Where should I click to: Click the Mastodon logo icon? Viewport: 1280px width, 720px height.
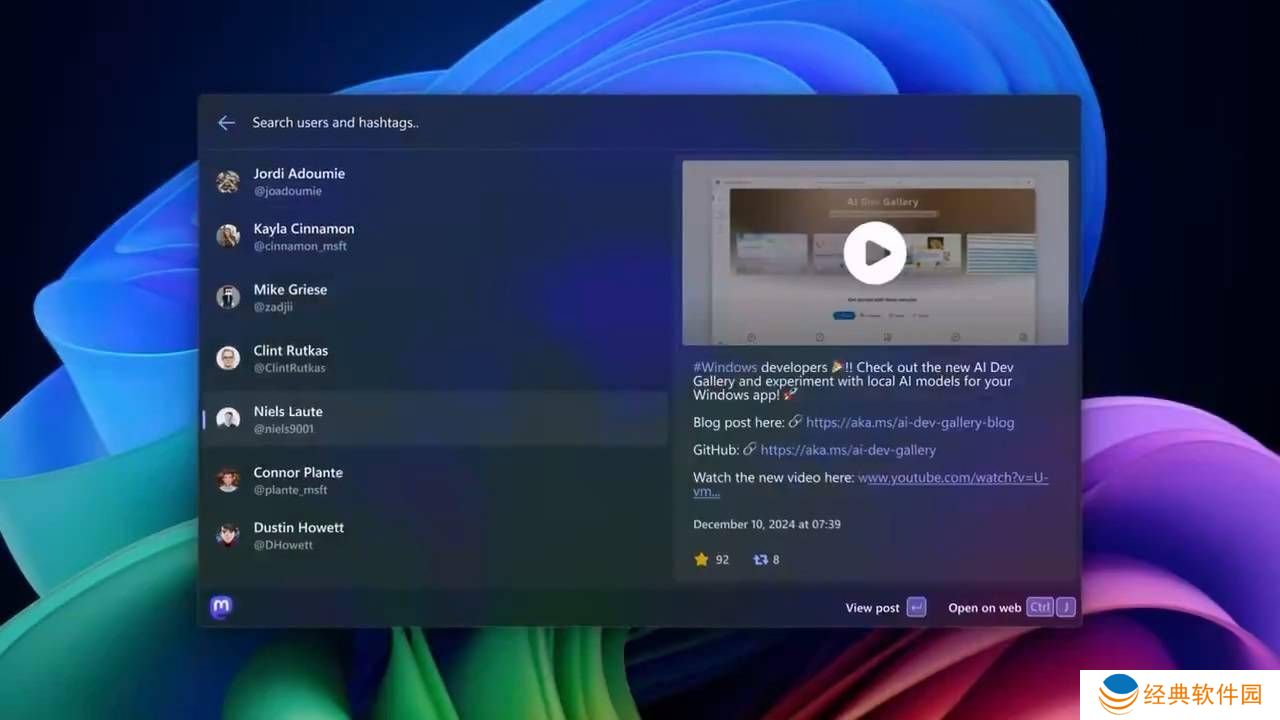click(222, 607)
